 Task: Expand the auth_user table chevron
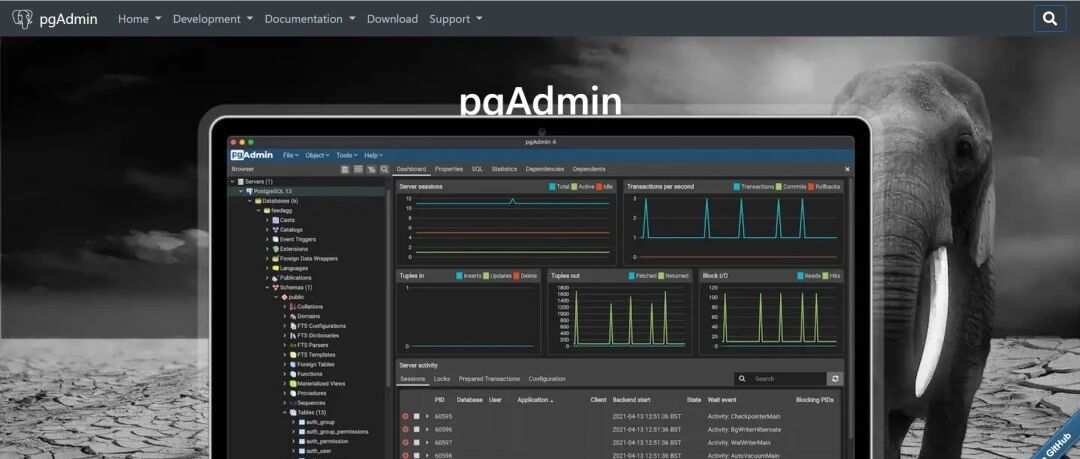(x=293, y=451)
